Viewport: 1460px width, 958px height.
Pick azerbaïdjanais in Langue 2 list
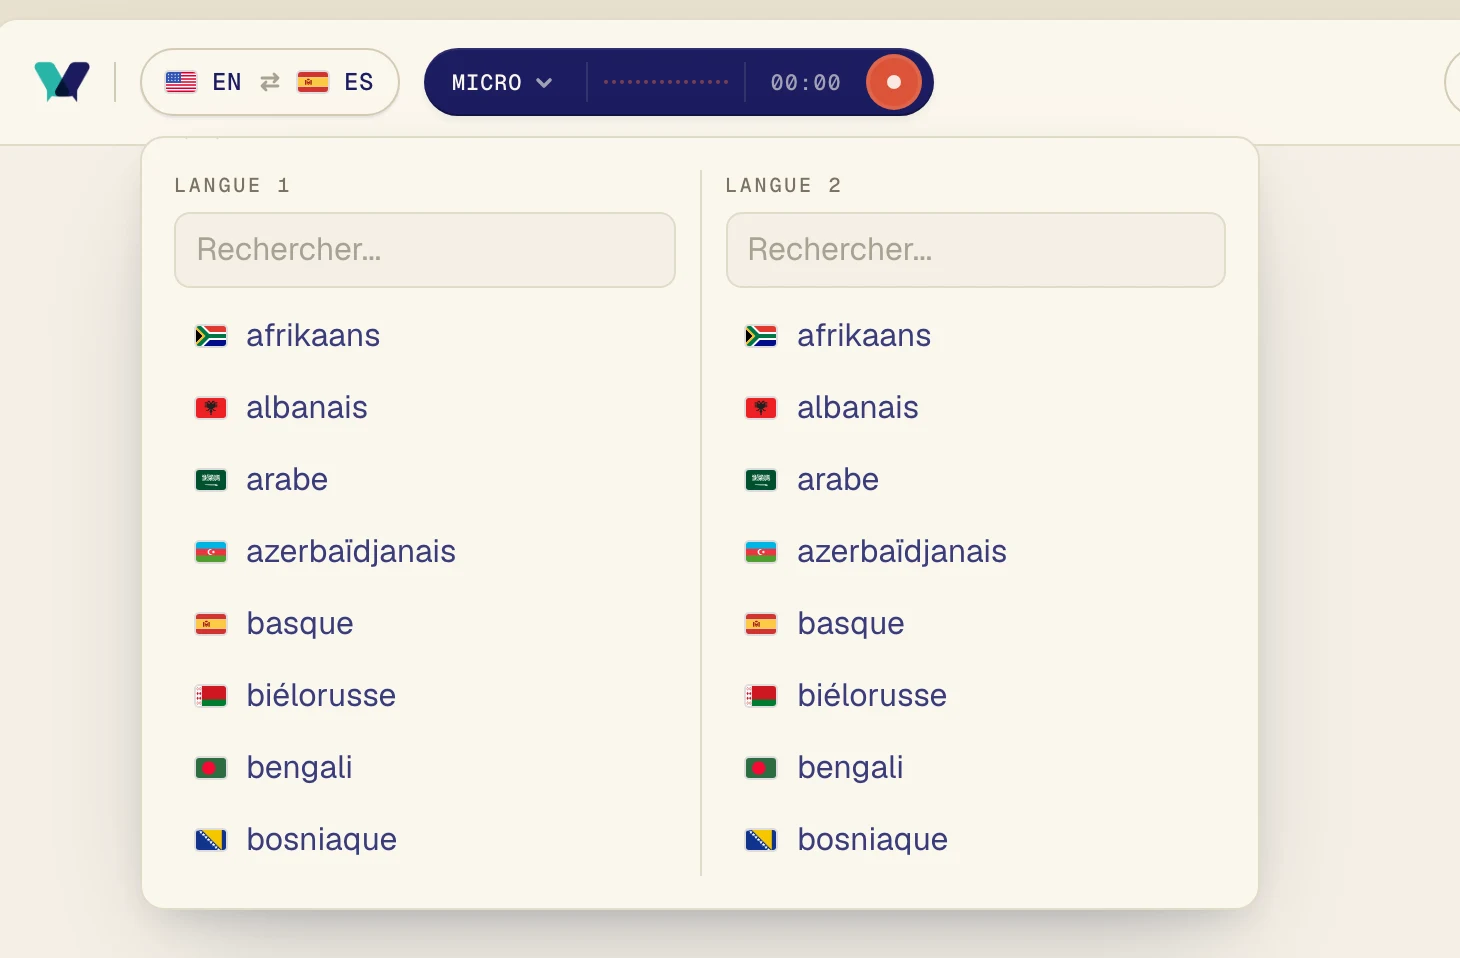[976, 552]
